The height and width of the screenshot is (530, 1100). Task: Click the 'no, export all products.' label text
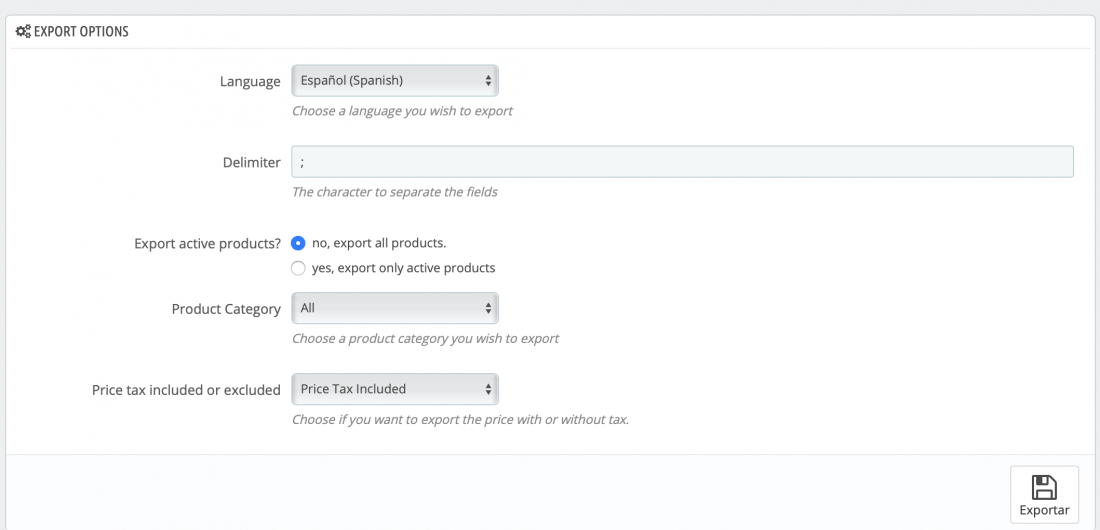379,243
